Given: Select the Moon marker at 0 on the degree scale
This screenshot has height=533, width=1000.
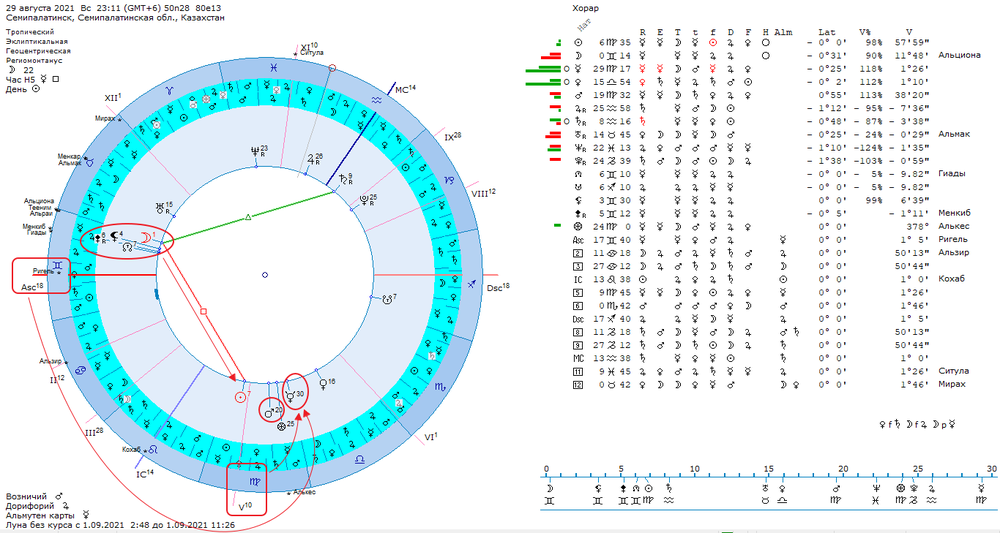Looking at the screenshot, I should (548, 488).
